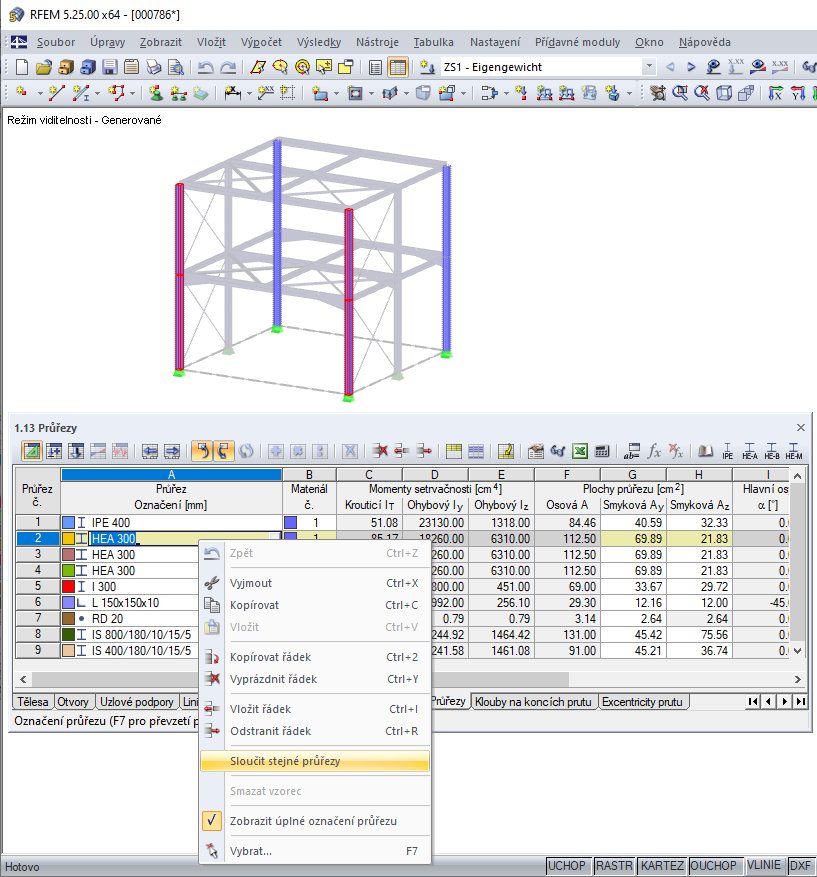
Task: Undo last action in main toolbar
Action: point(205,67)
